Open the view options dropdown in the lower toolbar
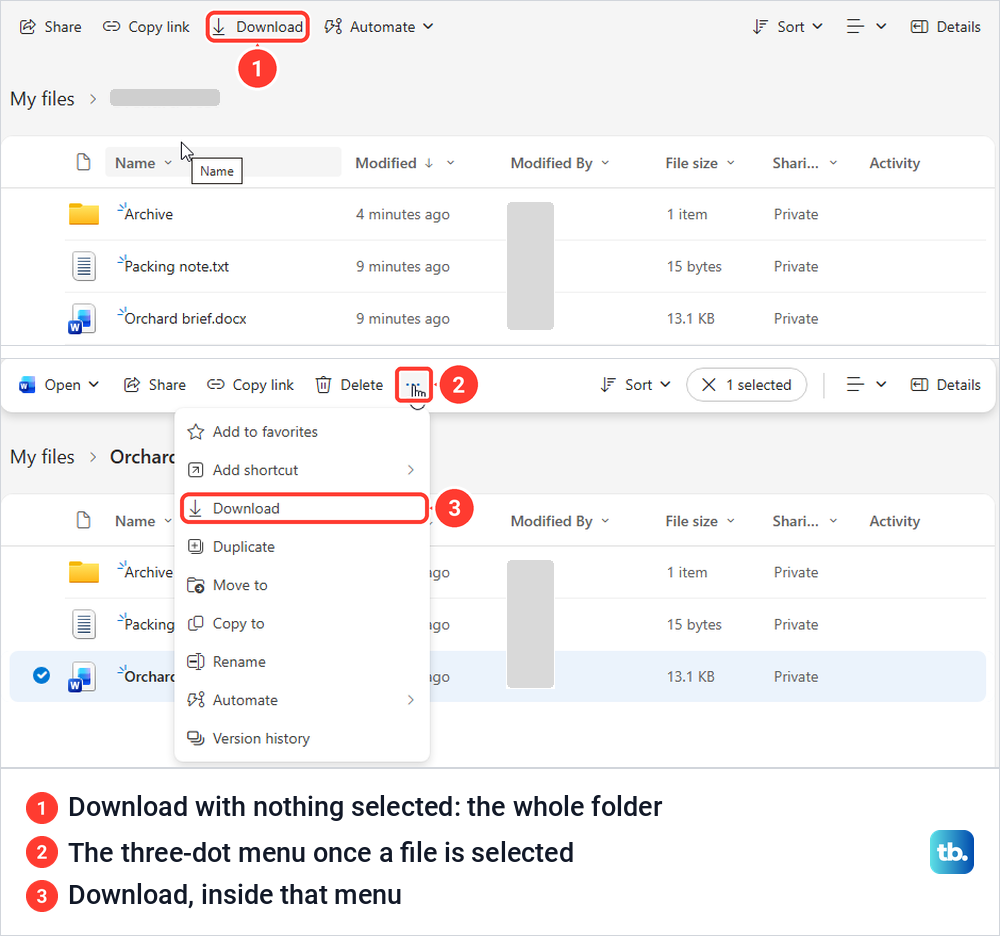This screenshot has height=936, width=1000. (866, 385)
